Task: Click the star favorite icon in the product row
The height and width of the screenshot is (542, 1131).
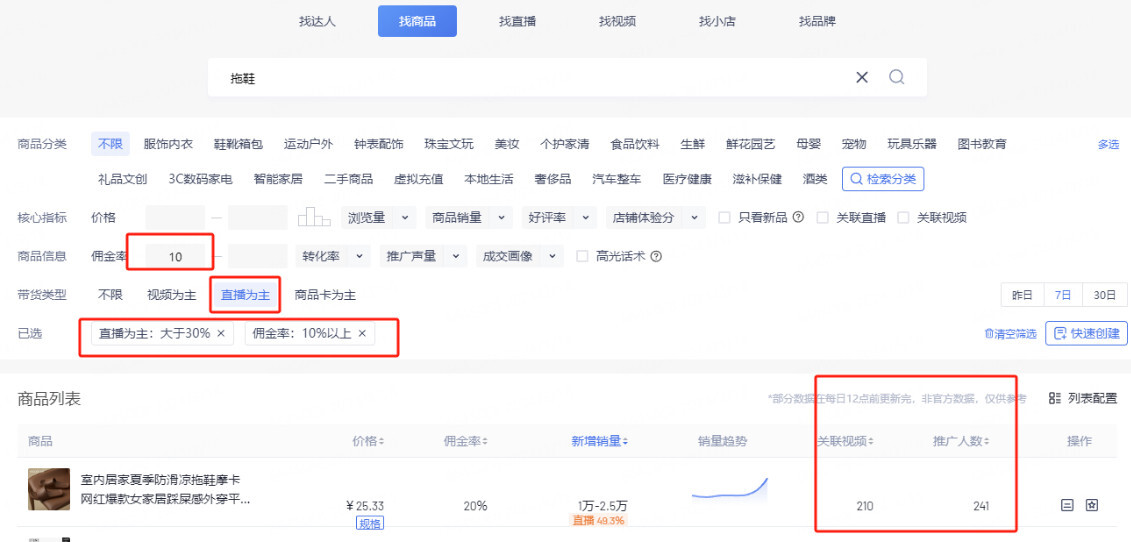Action: tap(1092, 505)
